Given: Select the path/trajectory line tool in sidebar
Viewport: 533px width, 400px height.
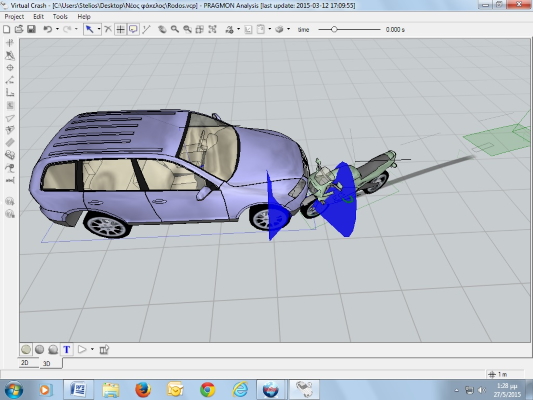Looking at the screenshot, I should (10, 80).
